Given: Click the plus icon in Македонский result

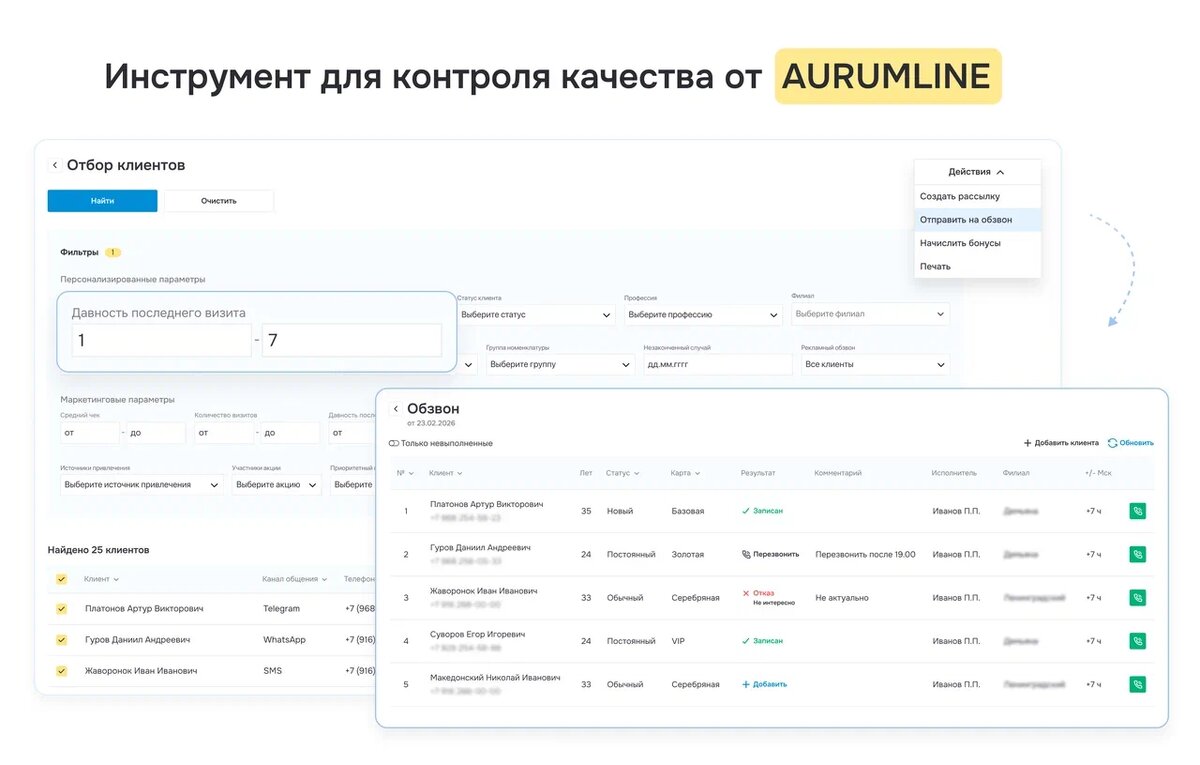Looking at the screenshot, I should click(746, 685).
